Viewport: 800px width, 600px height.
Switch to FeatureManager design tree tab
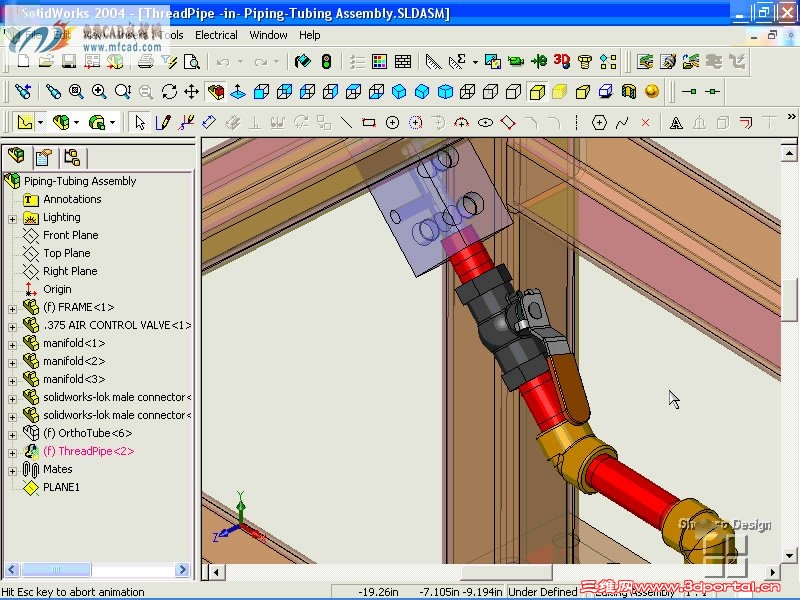click(16, 157)
